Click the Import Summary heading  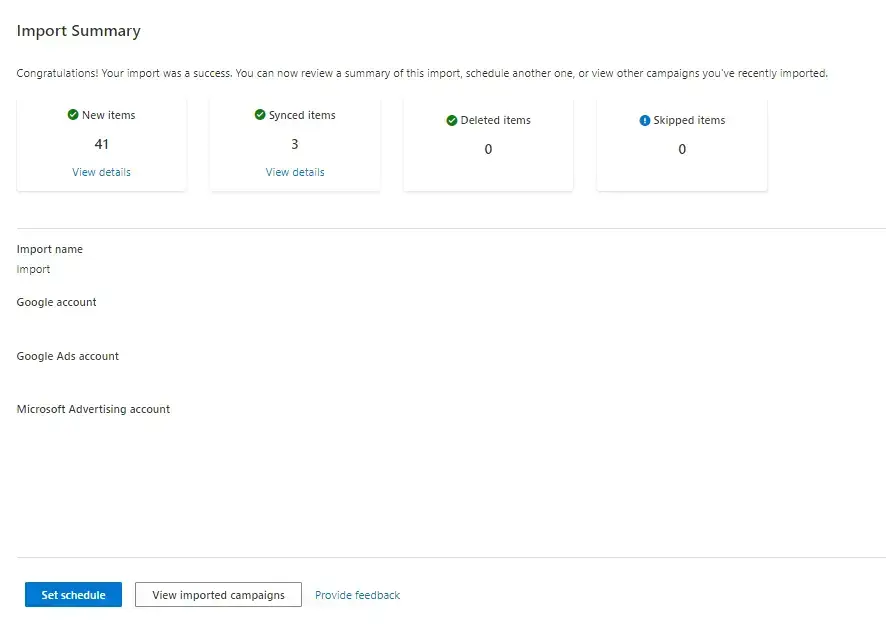[79, 31]
